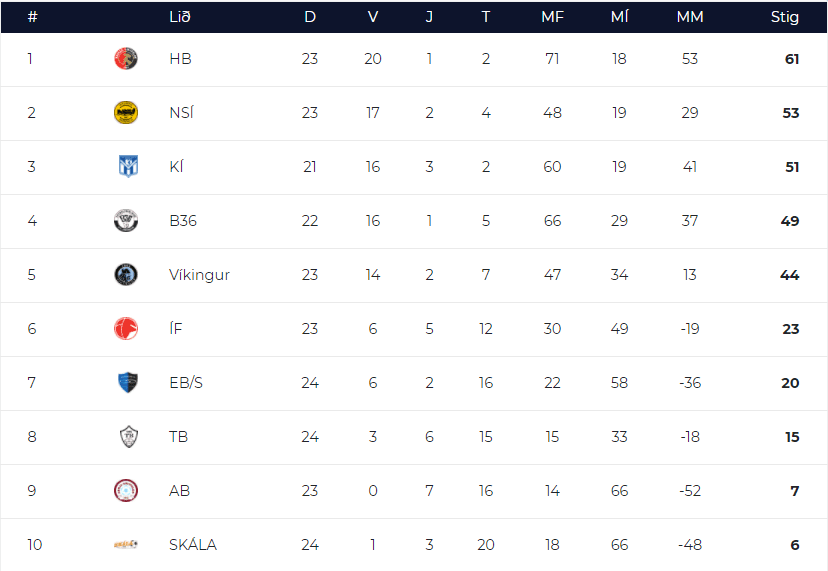Click the B36 team emblem
The image size is (828, 571).
[126, 220]
